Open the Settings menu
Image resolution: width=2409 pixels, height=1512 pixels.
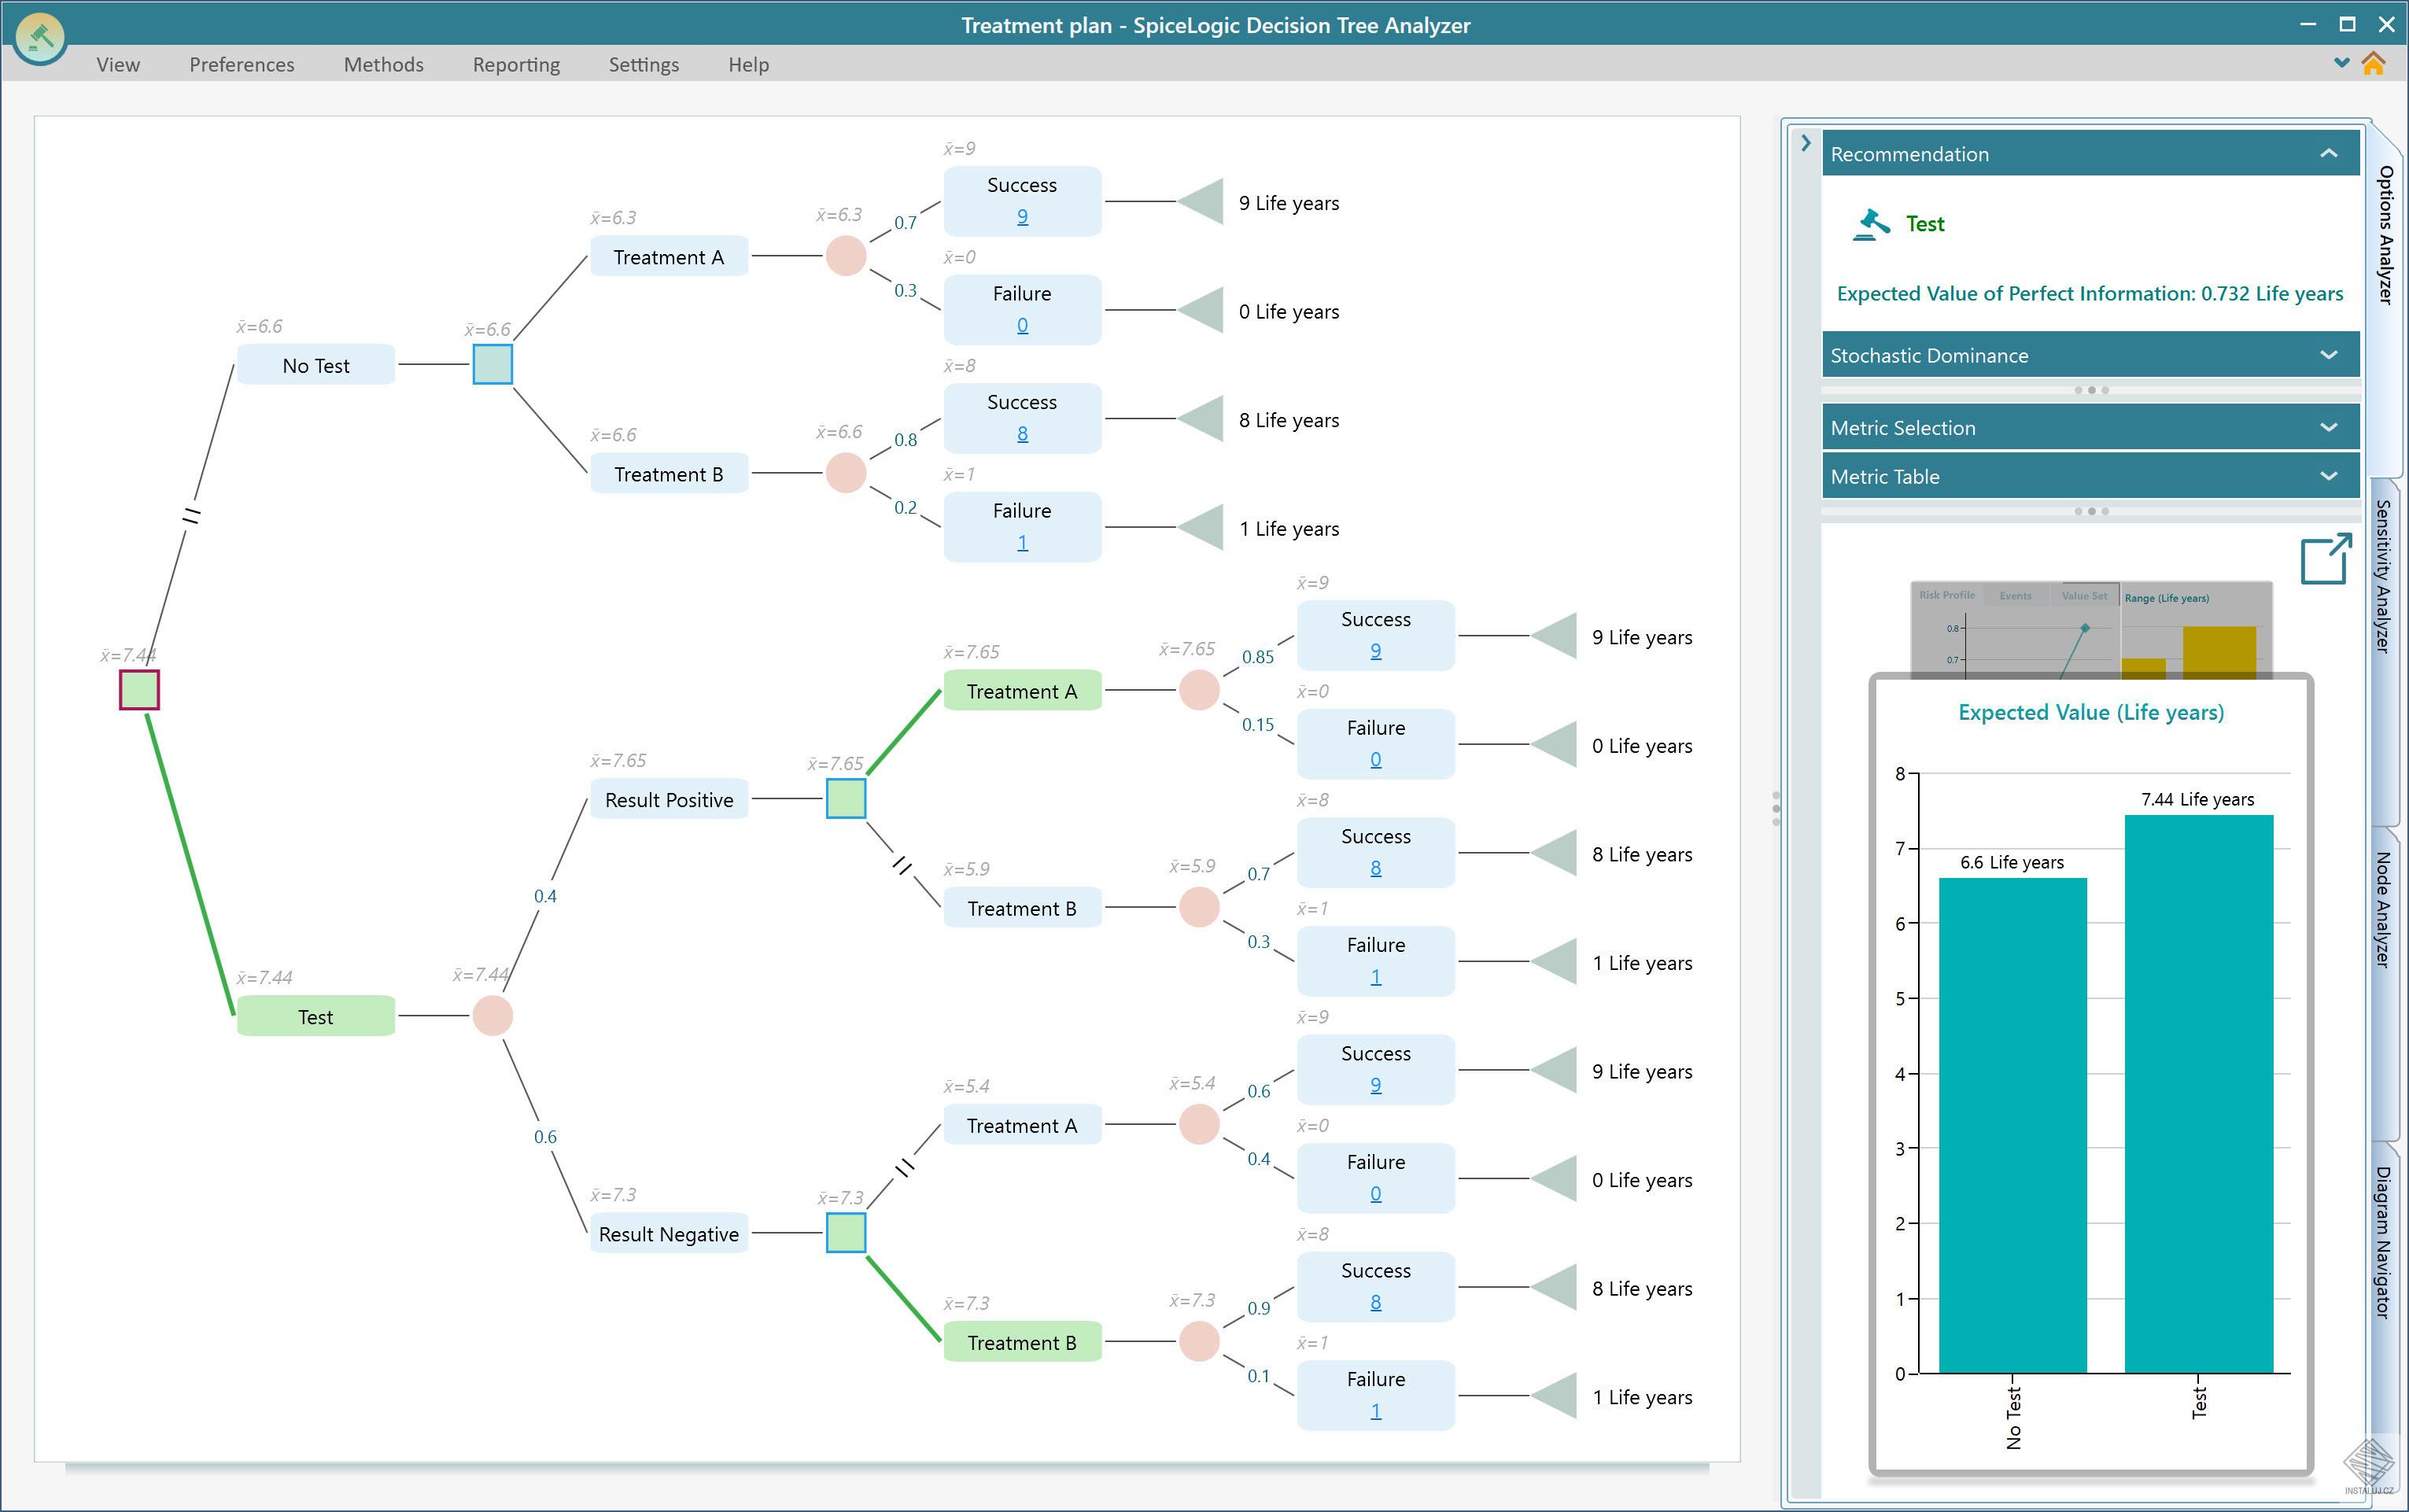(643, 64)
